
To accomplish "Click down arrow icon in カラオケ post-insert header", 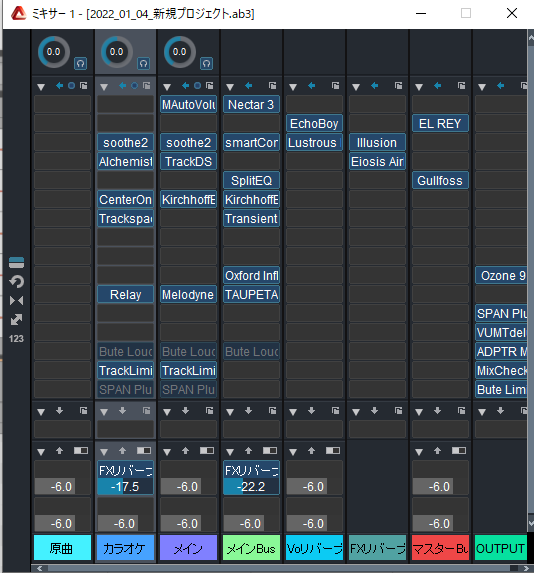I will click(122, 411).
